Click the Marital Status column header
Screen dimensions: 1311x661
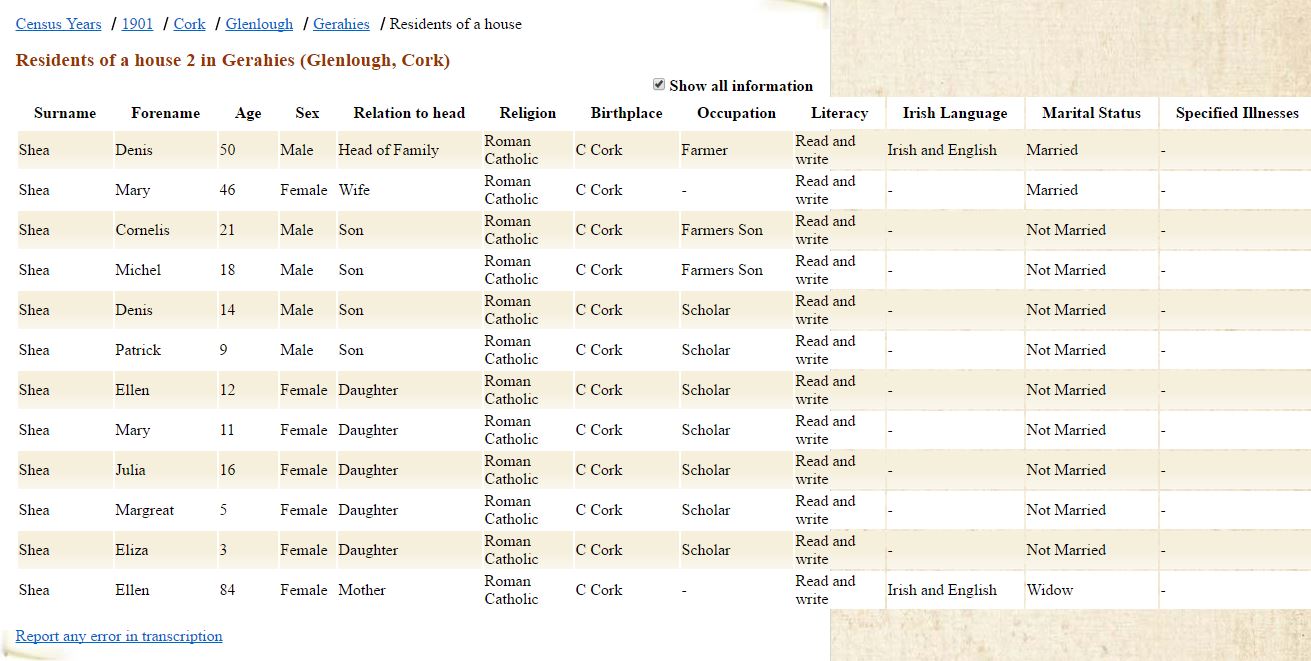click(x=1091, y=113)
